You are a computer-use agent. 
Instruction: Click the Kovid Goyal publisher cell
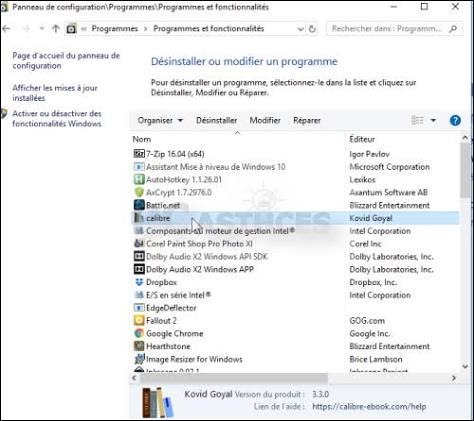click(x=371, y=218)
